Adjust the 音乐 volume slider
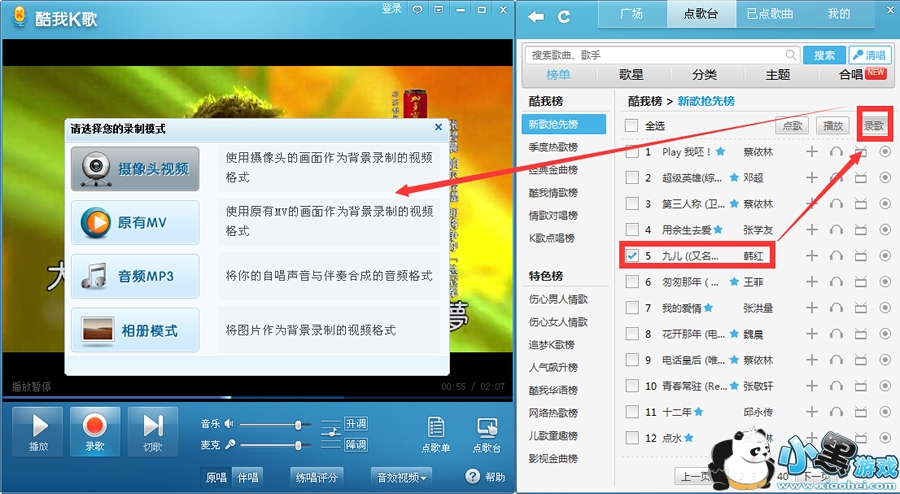This screenshot has width=900, height=494. point(276,425)
